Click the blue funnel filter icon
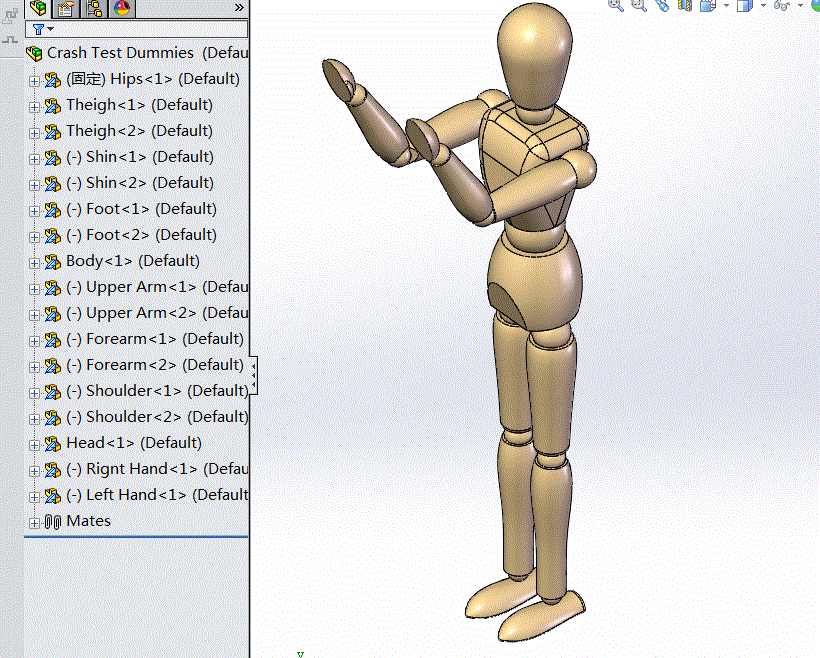 [x=38, y=29]
